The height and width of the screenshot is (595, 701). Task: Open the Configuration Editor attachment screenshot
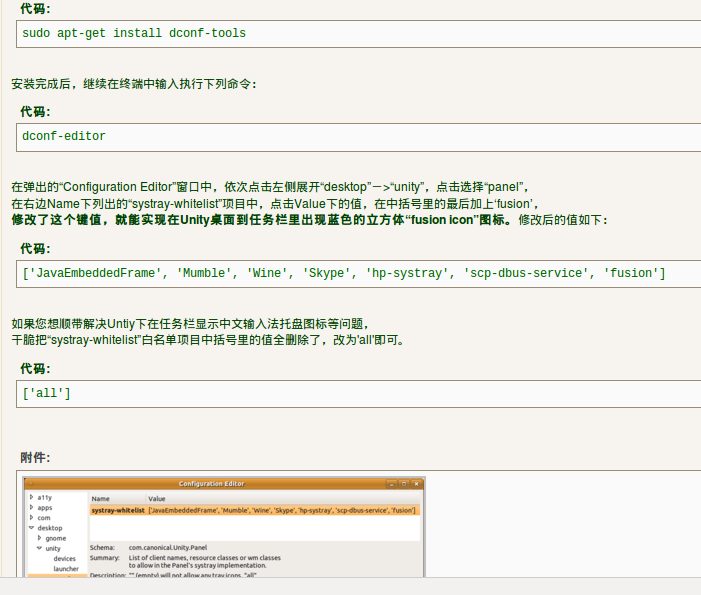click(224, 527)
